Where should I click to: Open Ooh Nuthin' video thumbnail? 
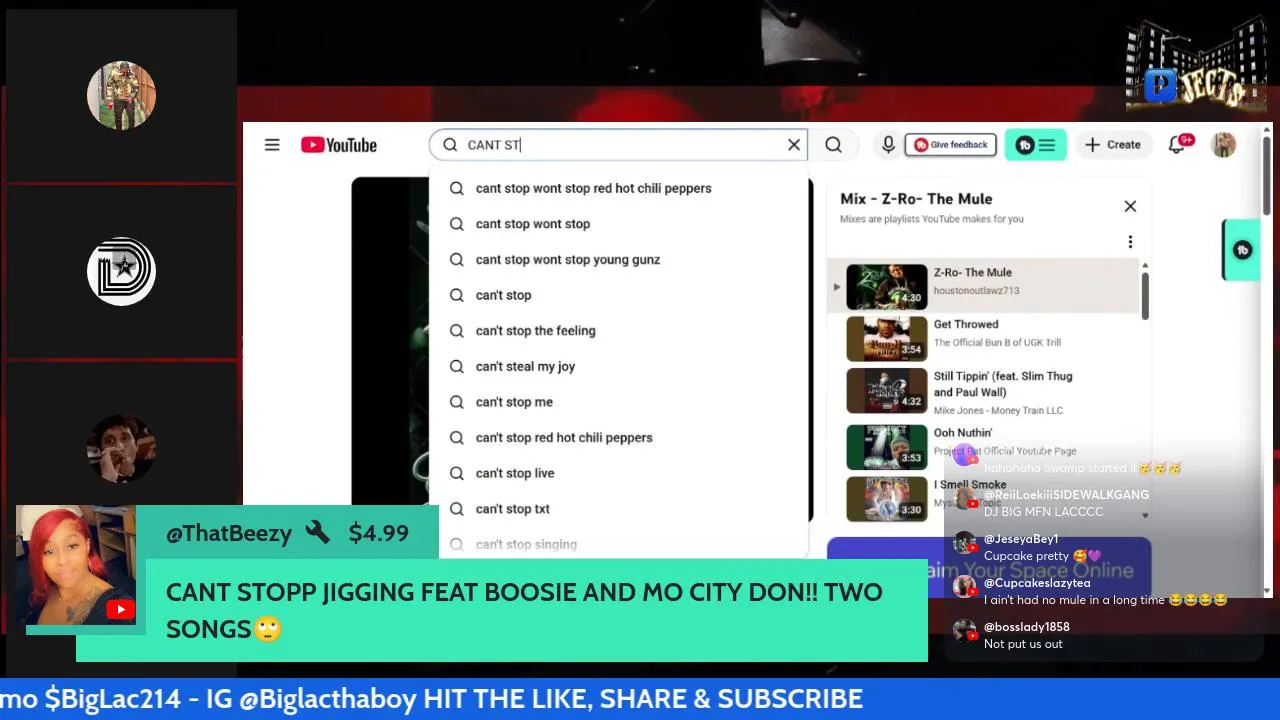[887, 446]
